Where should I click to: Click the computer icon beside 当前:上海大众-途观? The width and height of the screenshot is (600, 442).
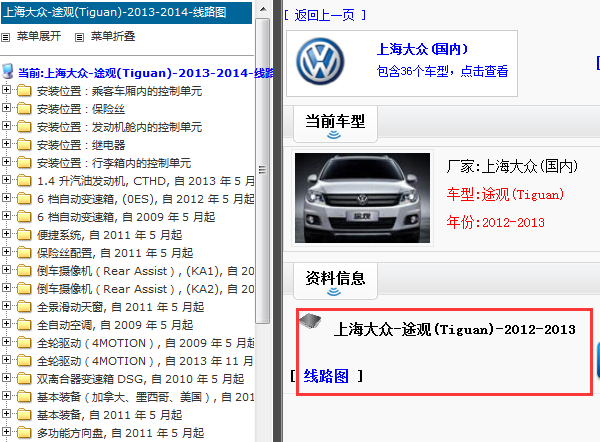click(8, 71)
